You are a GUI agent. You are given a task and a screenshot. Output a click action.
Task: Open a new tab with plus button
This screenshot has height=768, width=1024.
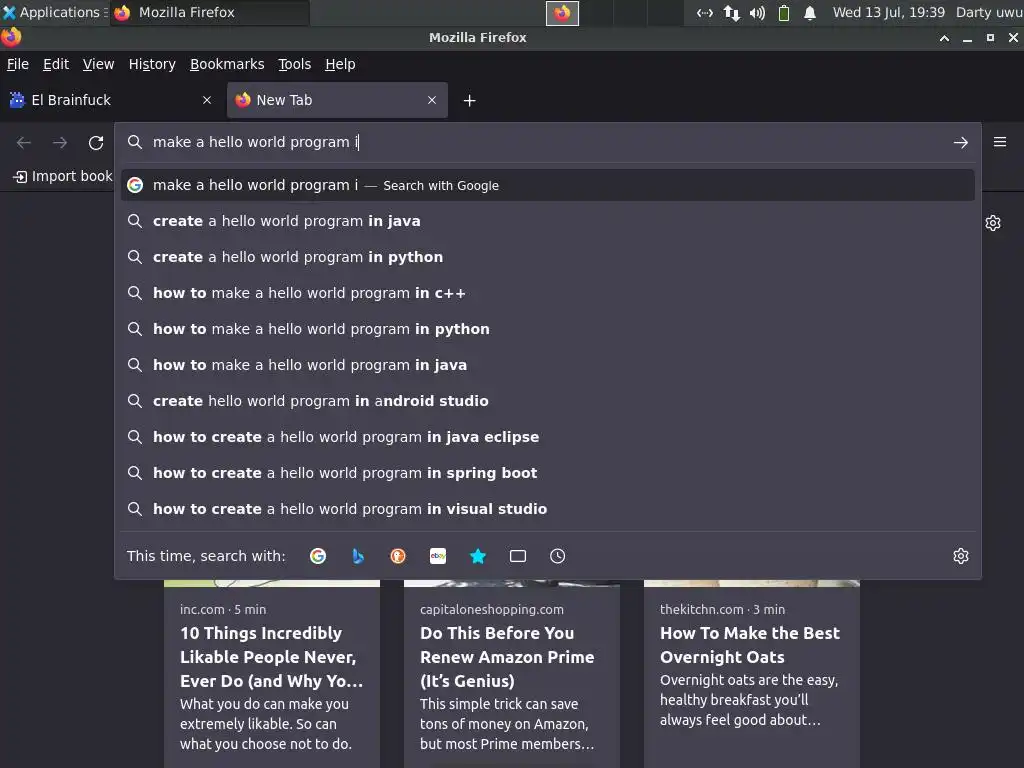pos(470,101)
